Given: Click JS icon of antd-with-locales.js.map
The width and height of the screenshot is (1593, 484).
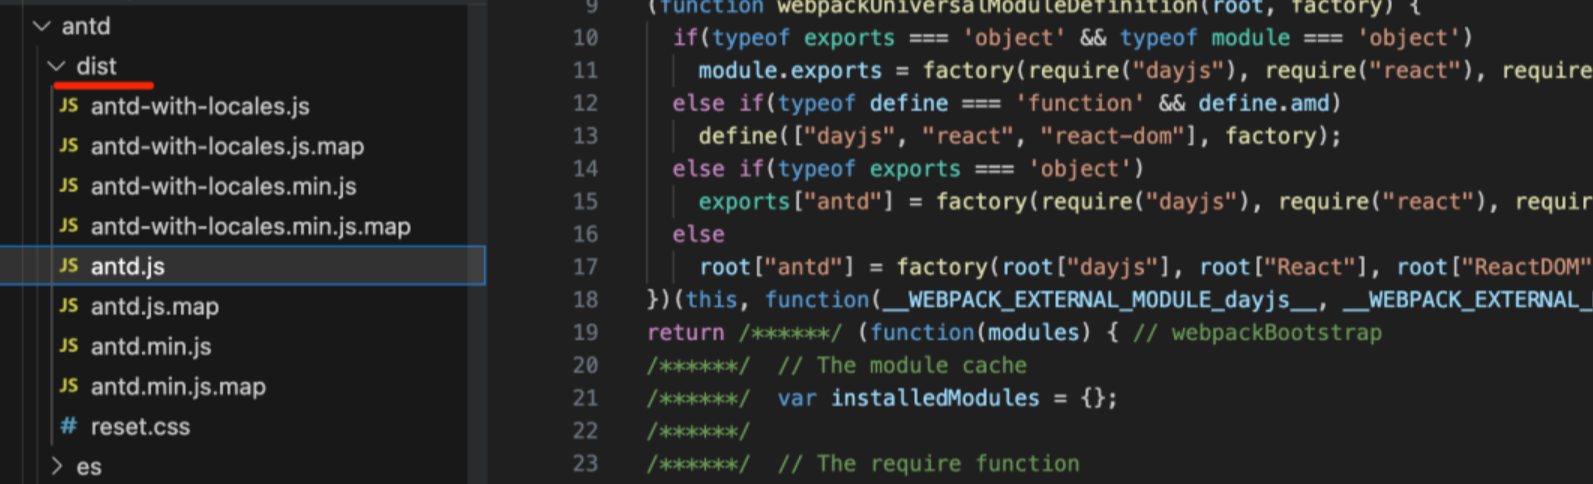Looking at the screenshot, I should [x=68, y=145].
